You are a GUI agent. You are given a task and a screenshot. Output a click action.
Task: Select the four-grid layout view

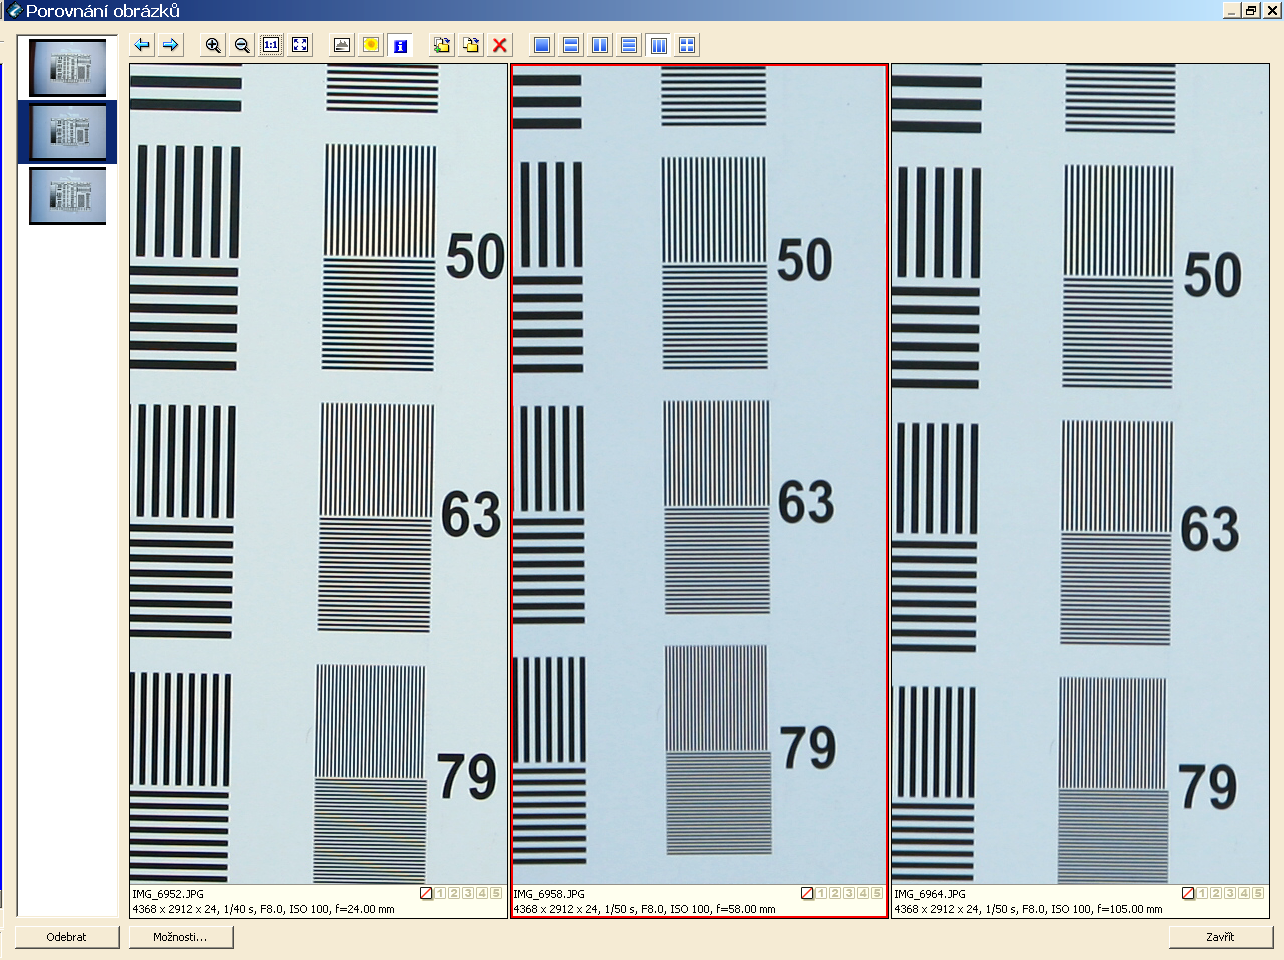pyautogui.click(x=687, y=45)
